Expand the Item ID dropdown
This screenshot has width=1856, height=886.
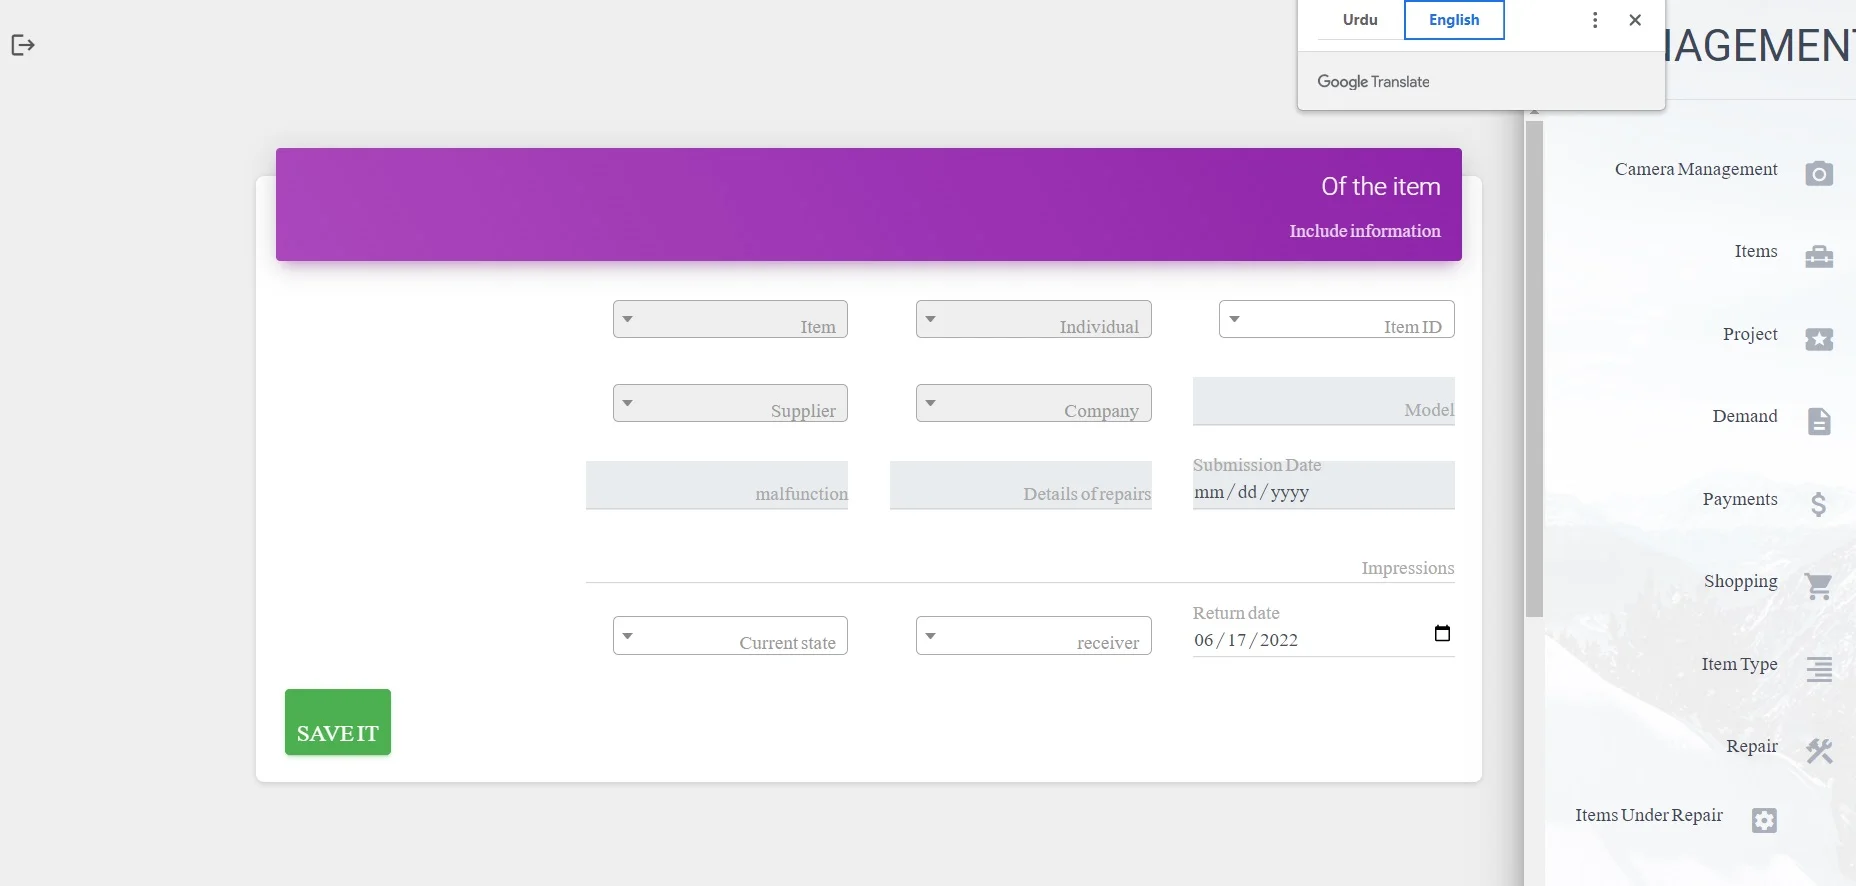click(x=1336, y=320)
